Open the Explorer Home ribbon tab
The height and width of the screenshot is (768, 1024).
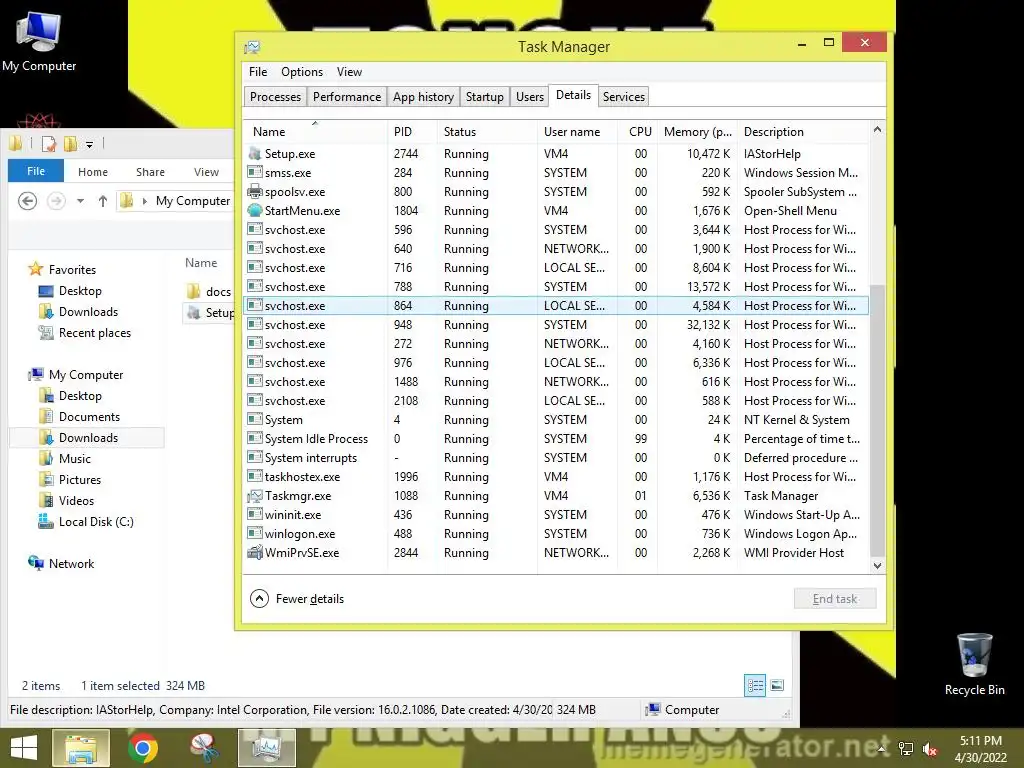(x=93, y=172)
